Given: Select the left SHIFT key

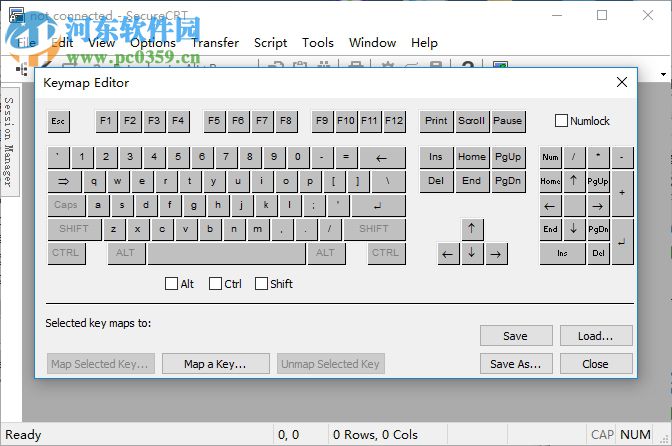Looking at the screenshot, I should (x=75, y=229).
